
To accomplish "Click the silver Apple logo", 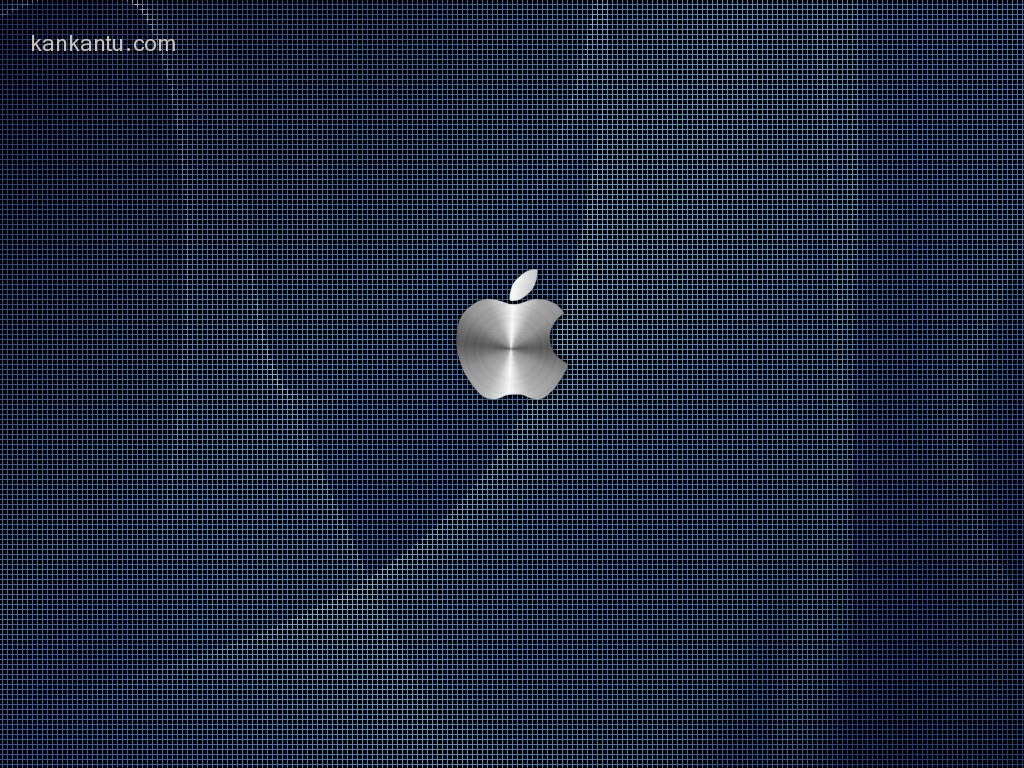I will coord(511,334).
